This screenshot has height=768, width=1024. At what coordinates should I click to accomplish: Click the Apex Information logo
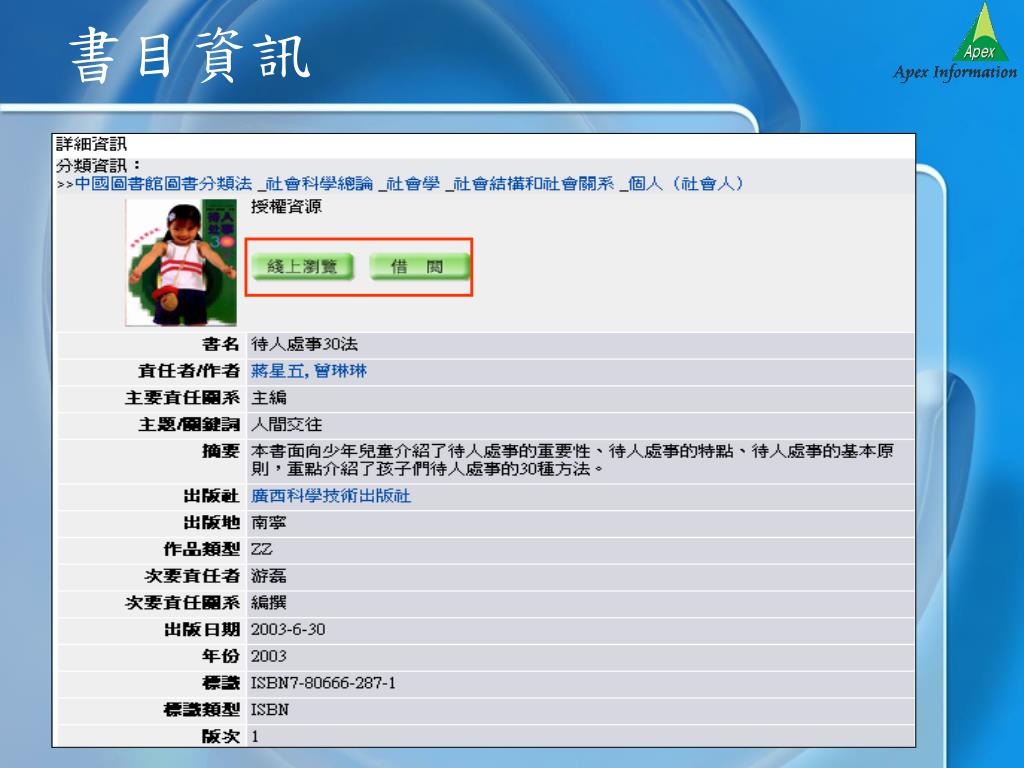[x=955, y=43]
